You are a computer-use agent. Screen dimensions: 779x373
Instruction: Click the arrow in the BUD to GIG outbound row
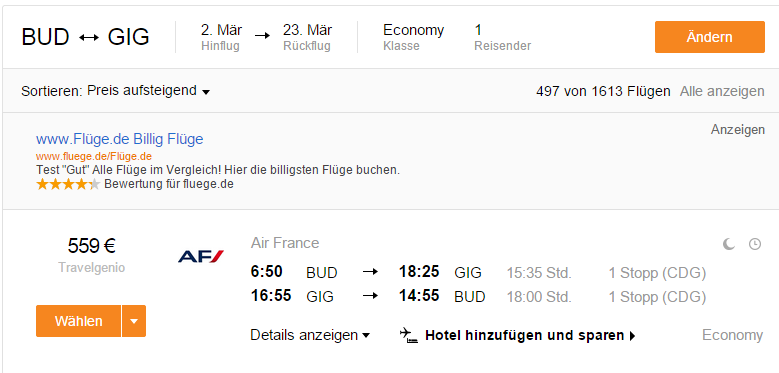click(370, 272)
